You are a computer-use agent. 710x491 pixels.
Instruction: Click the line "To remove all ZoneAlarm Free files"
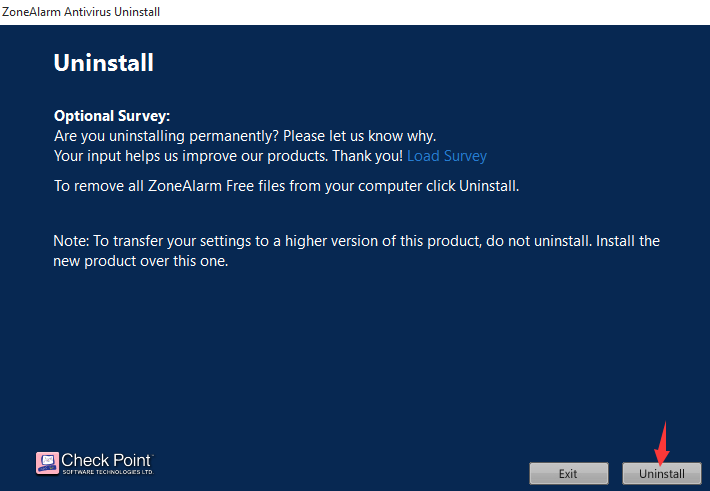[286, 186]
